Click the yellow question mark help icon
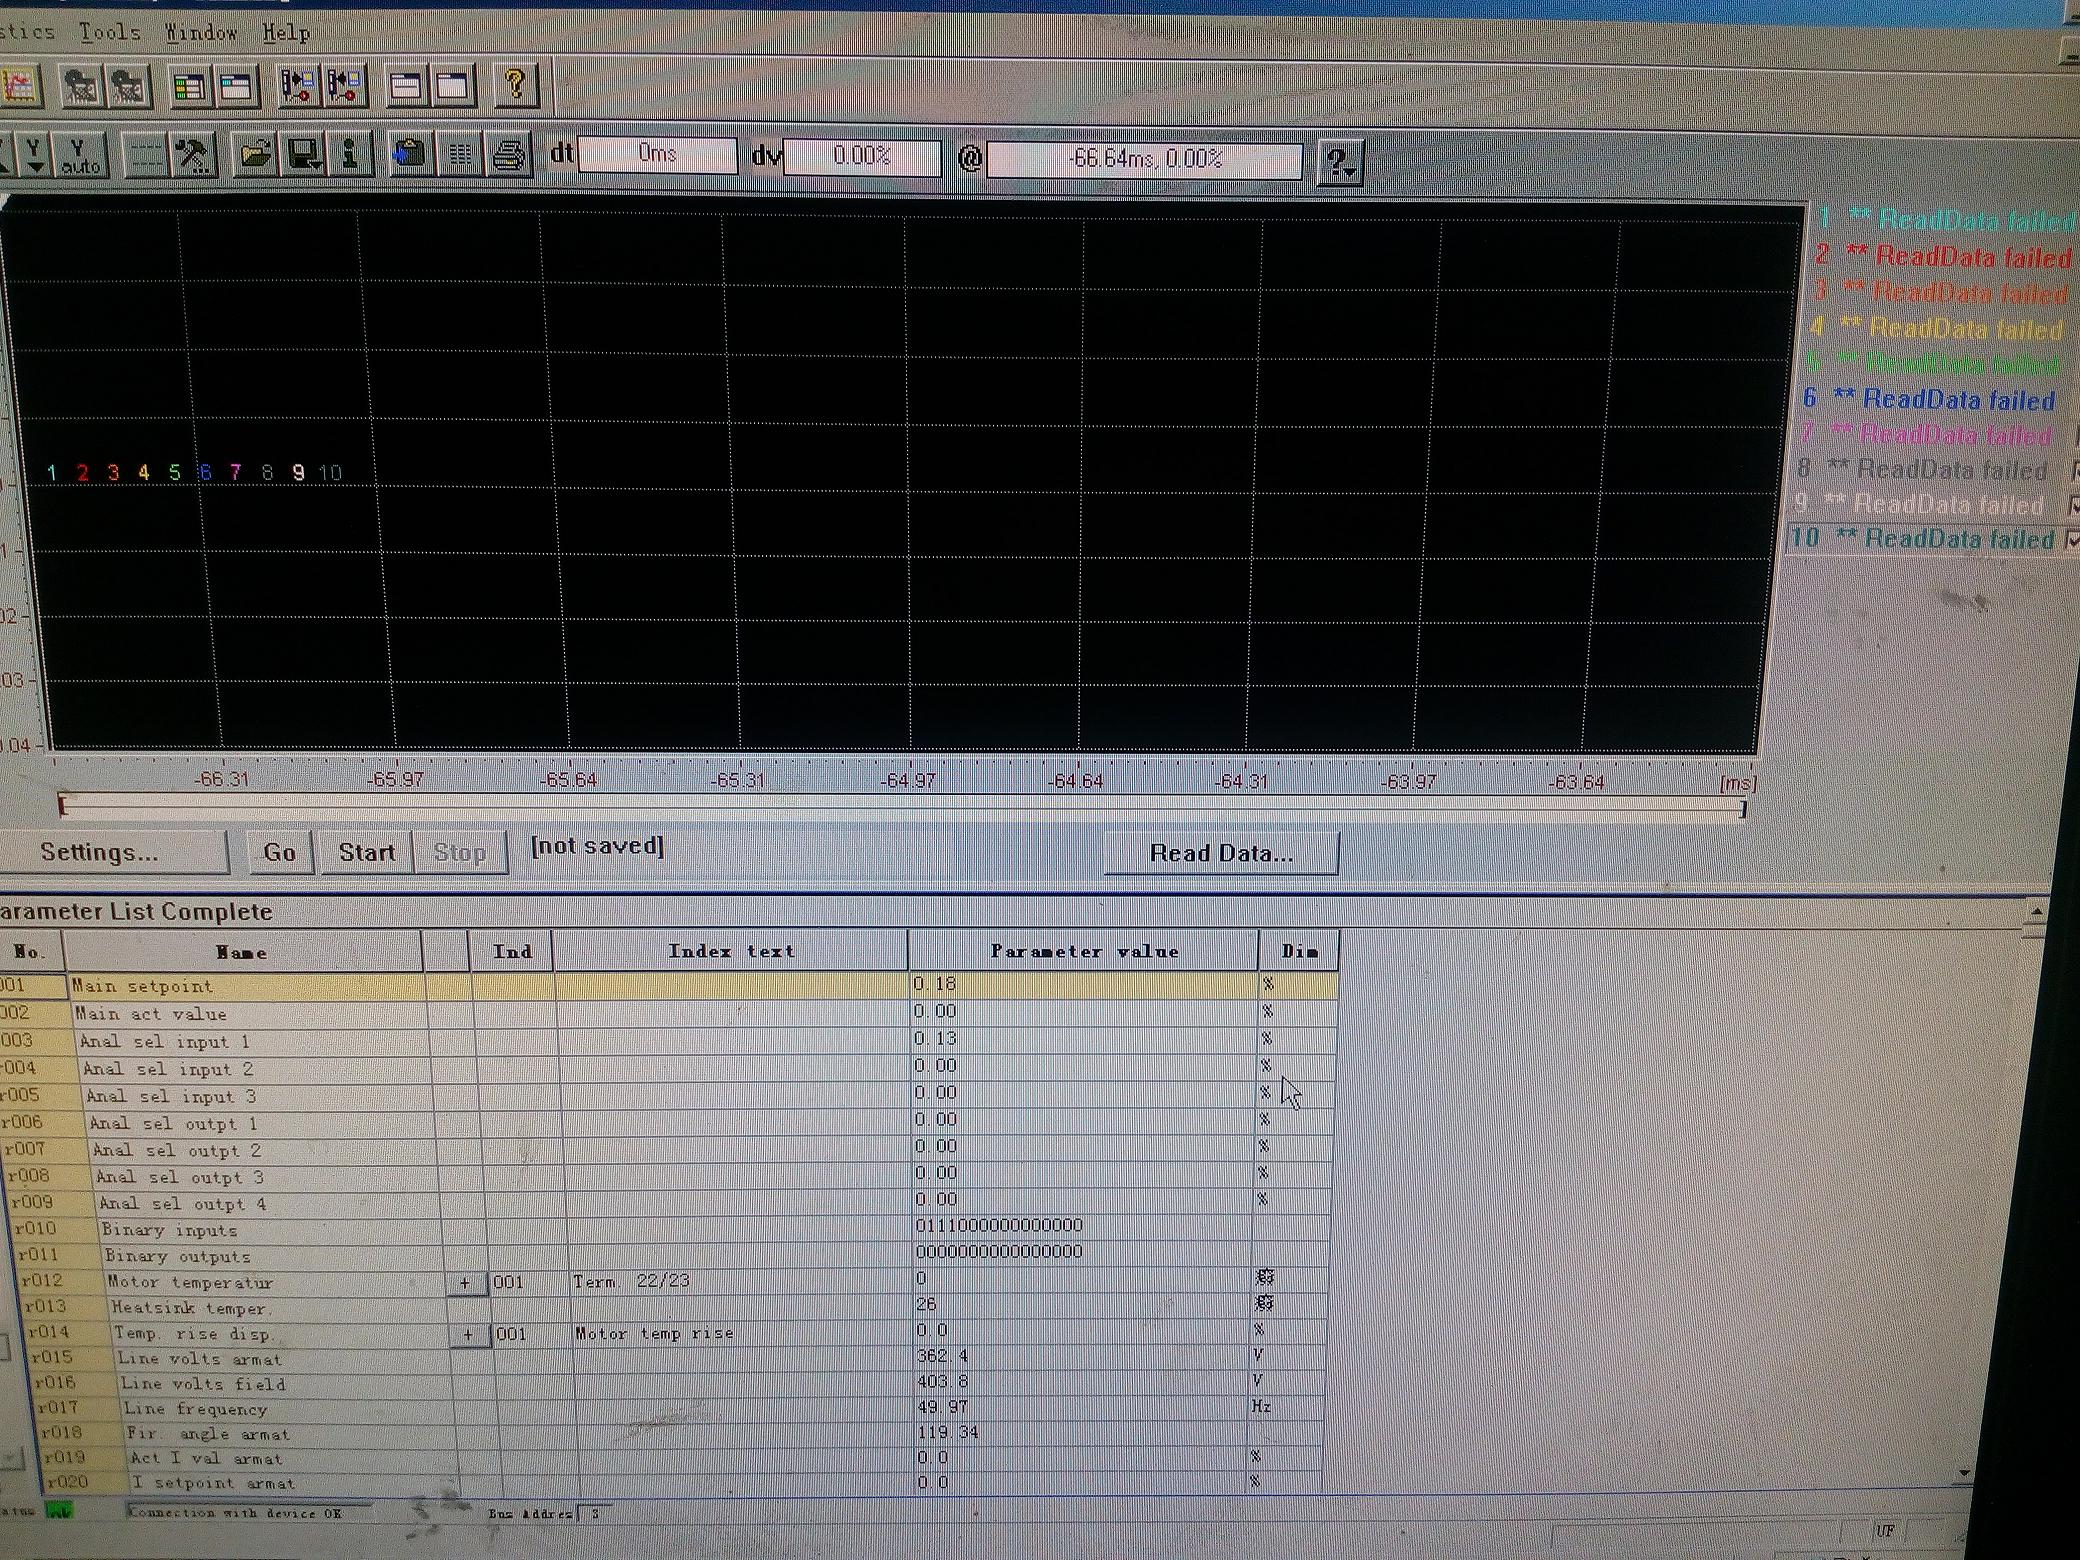Screen dimensions: 2080x1560 515,85
